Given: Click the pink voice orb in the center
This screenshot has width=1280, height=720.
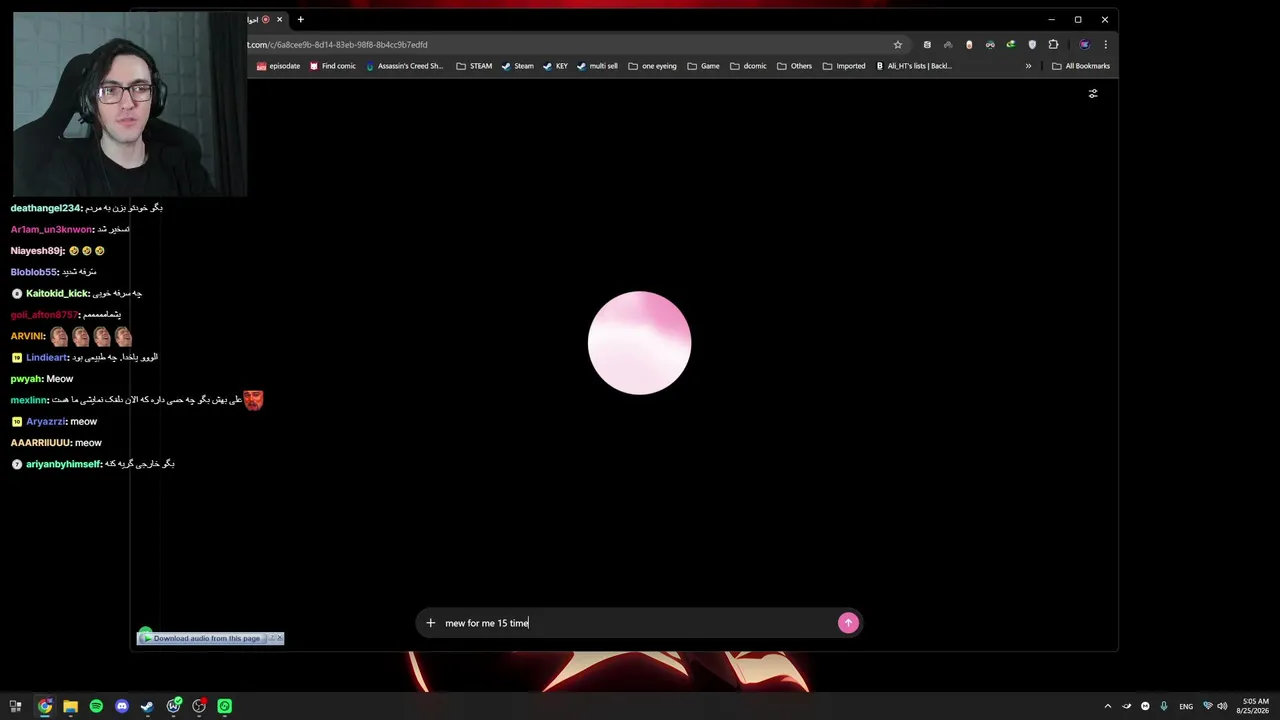Looking at the screenshot, I should 639,343.
